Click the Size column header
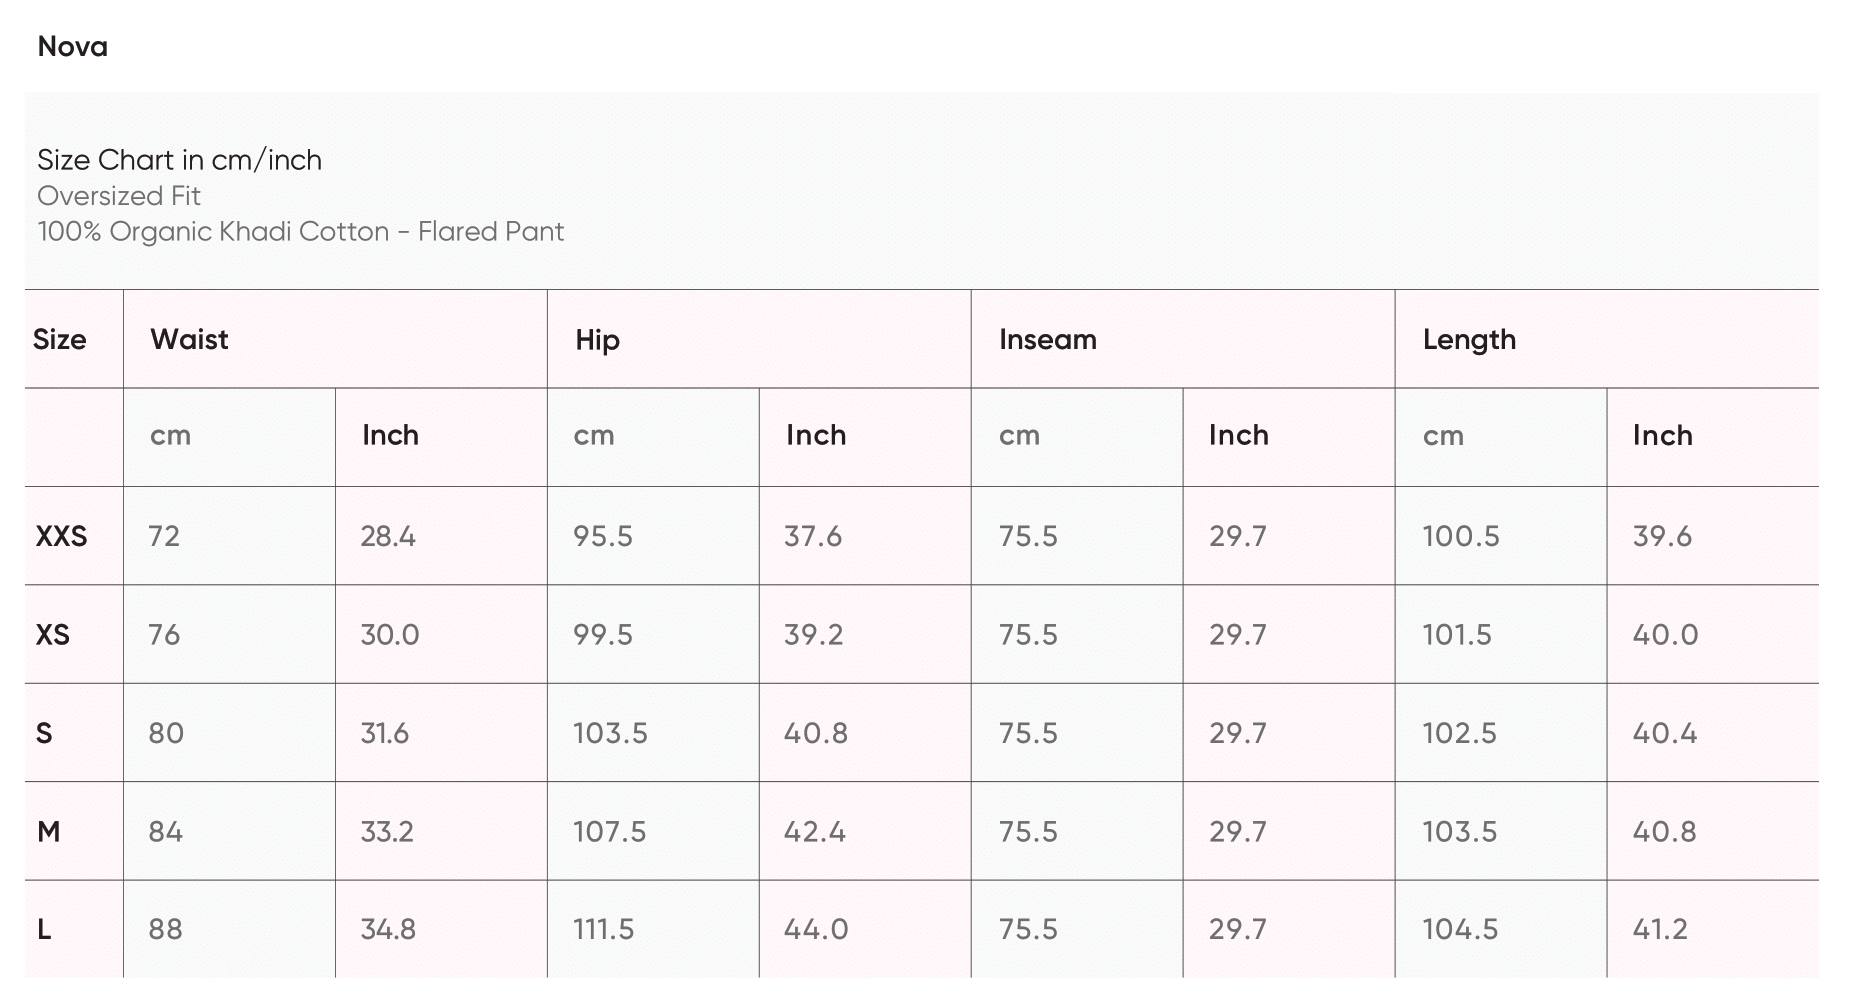 [x=59, y=340]
